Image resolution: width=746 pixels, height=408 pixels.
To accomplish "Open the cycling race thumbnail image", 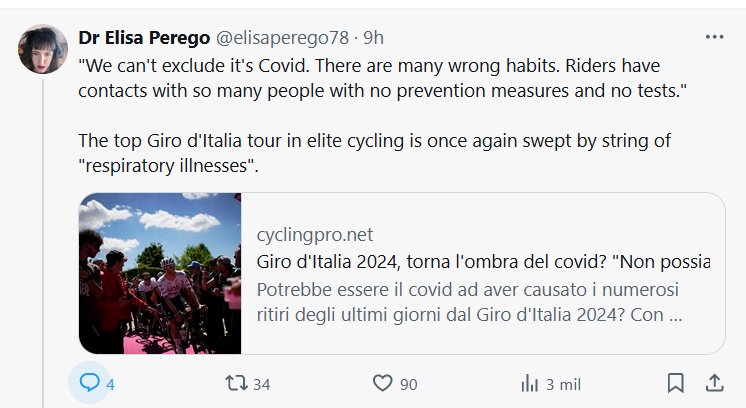I will click(160, 273).
